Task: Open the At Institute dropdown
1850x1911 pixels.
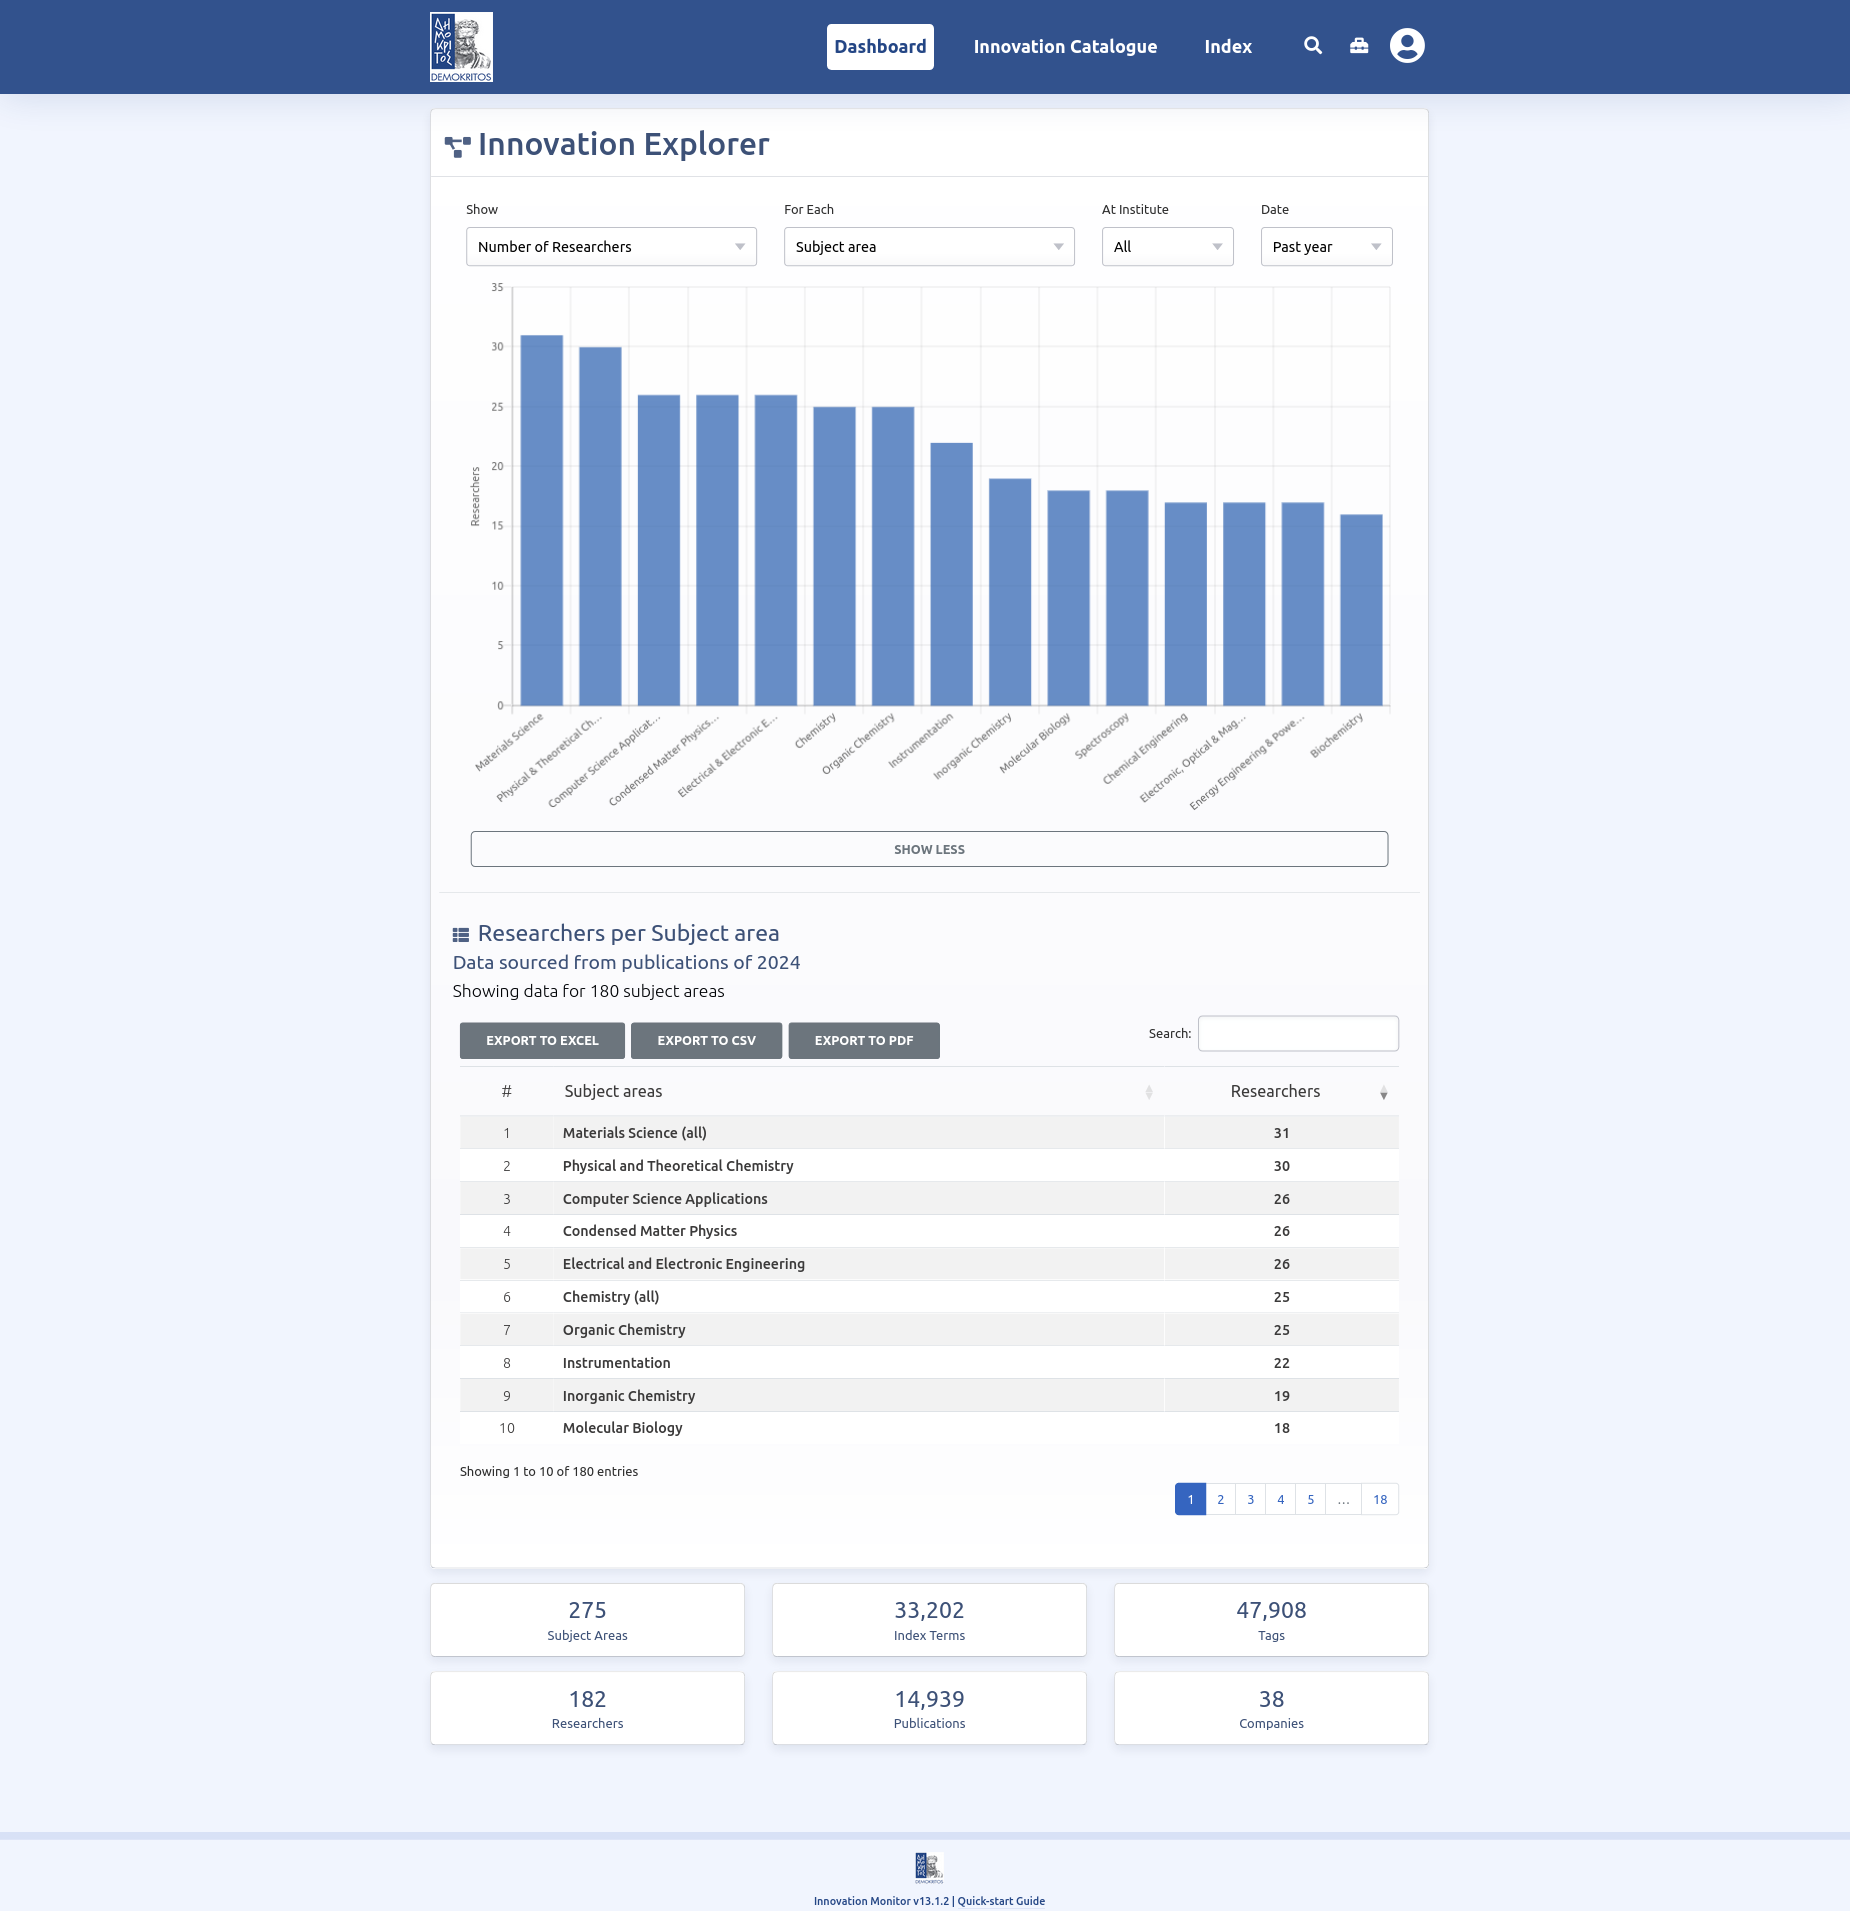Action: 1167,247
